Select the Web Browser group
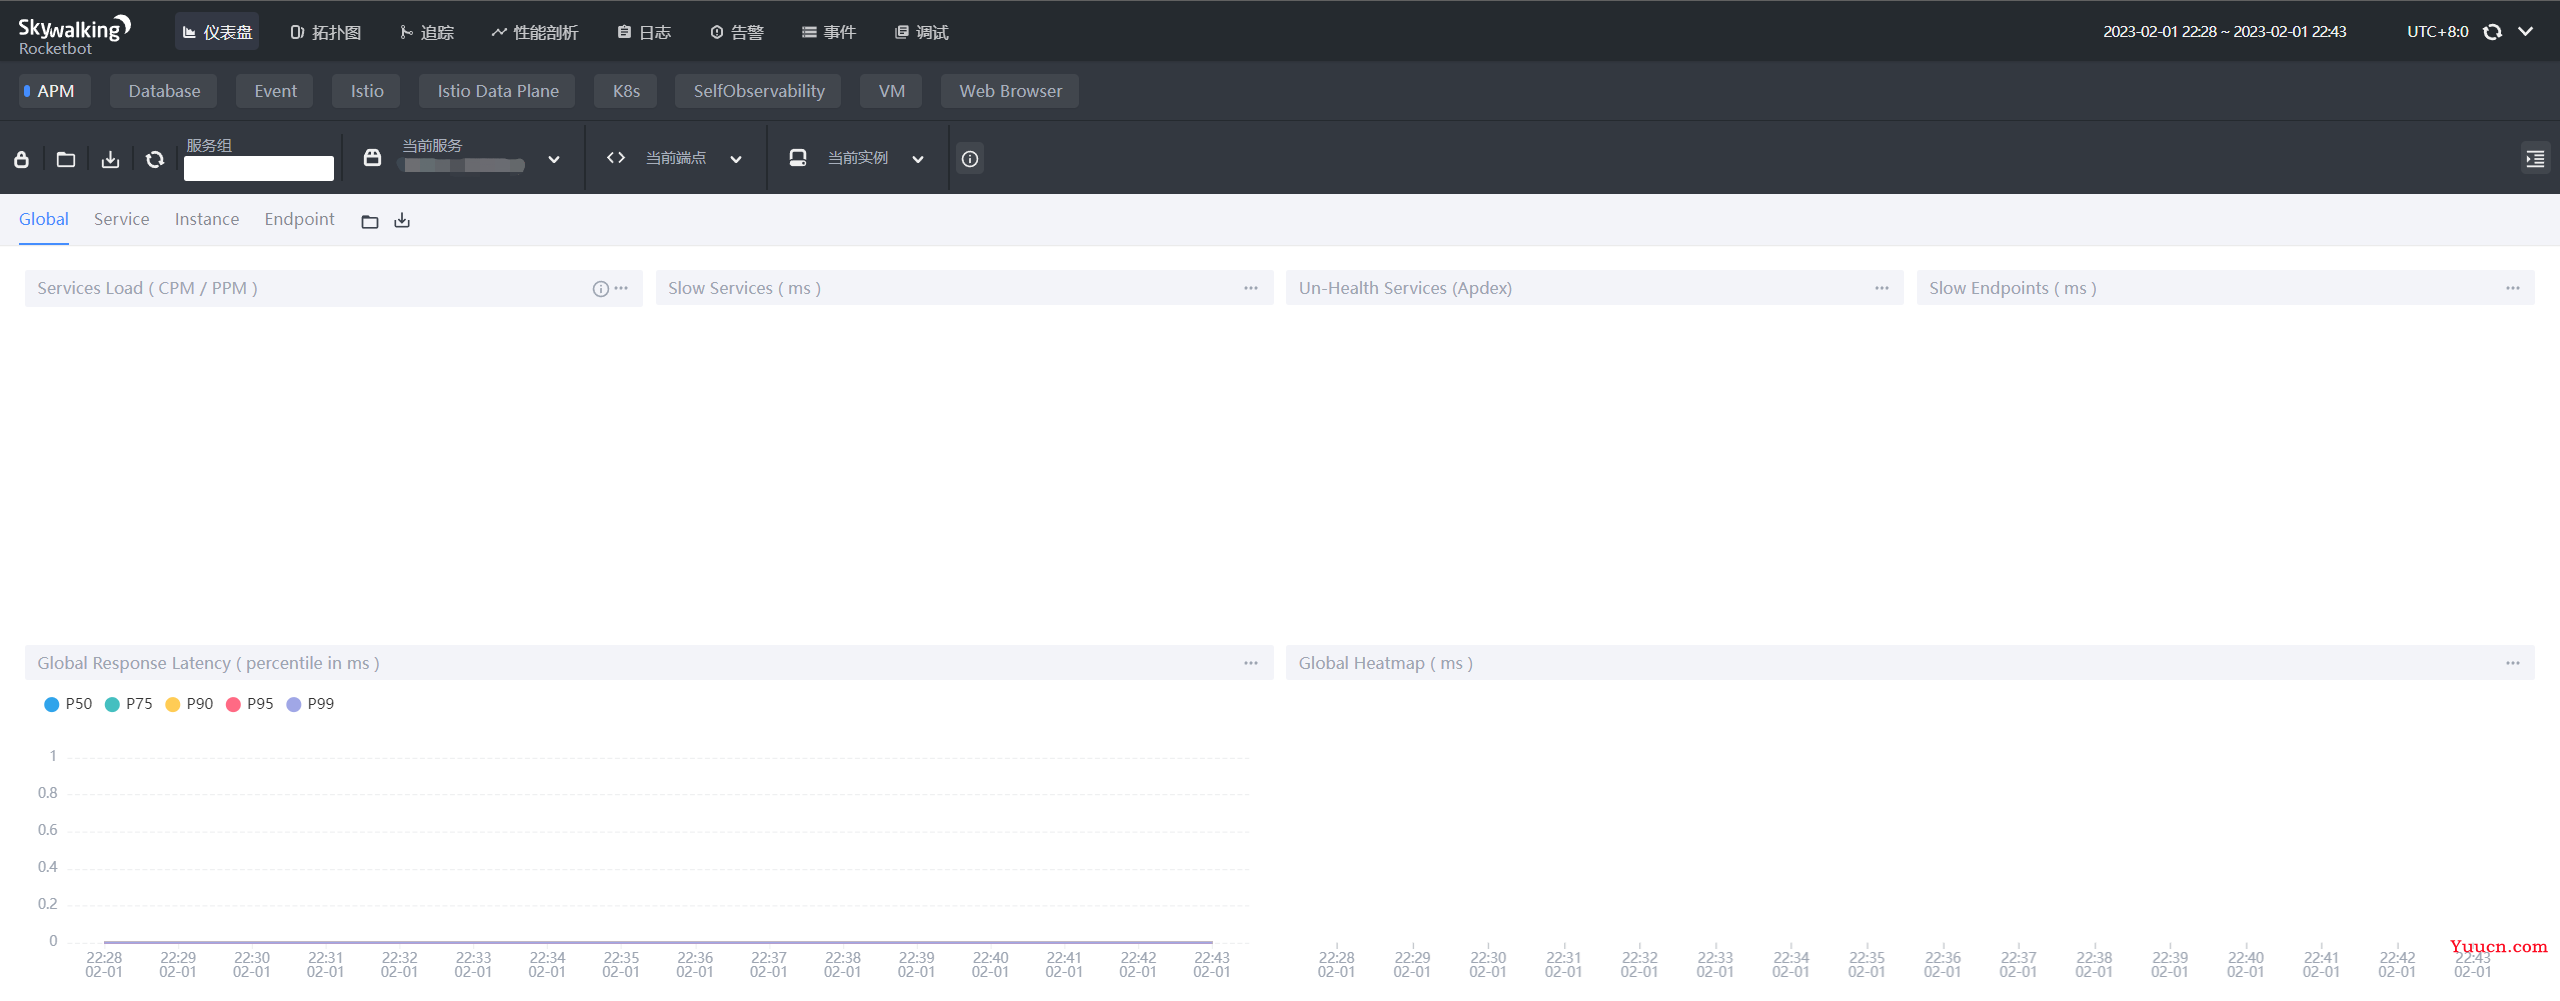Image resolution: width=2560 pixels, height=1001 pixels. 1010,91
